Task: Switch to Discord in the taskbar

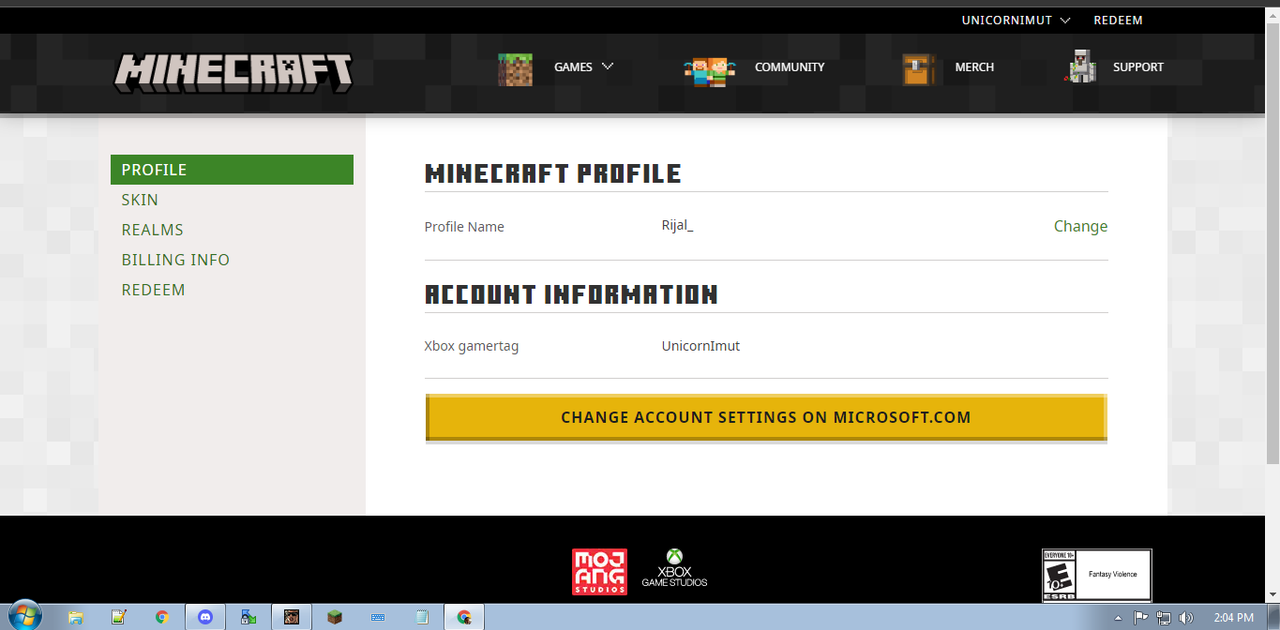Action: click(206, 617)
